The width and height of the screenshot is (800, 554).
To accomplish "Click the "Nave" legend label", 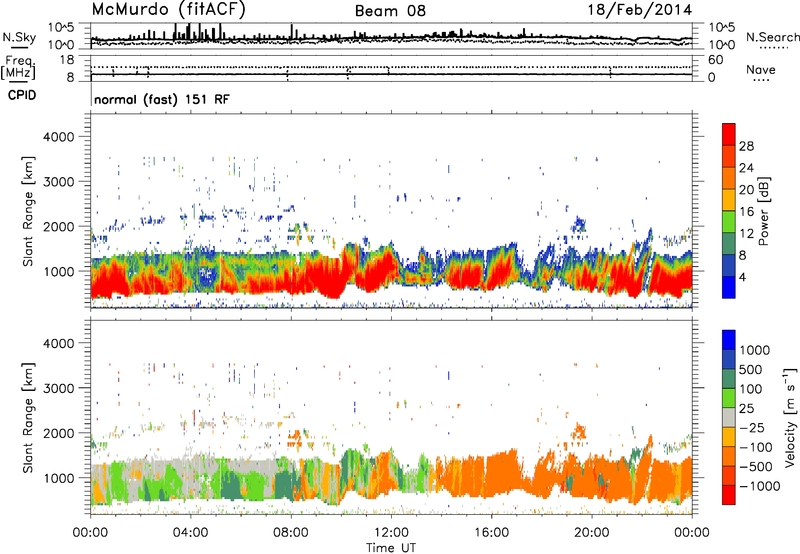I will pyautogui.click(x=761, y=69).
